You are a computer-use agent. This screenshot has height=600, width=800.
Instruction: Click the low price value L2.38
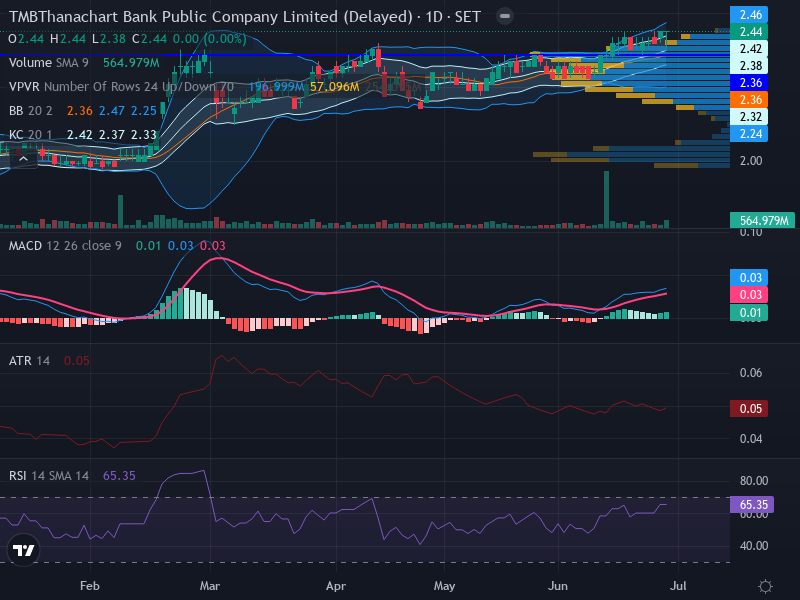(109, 39)
